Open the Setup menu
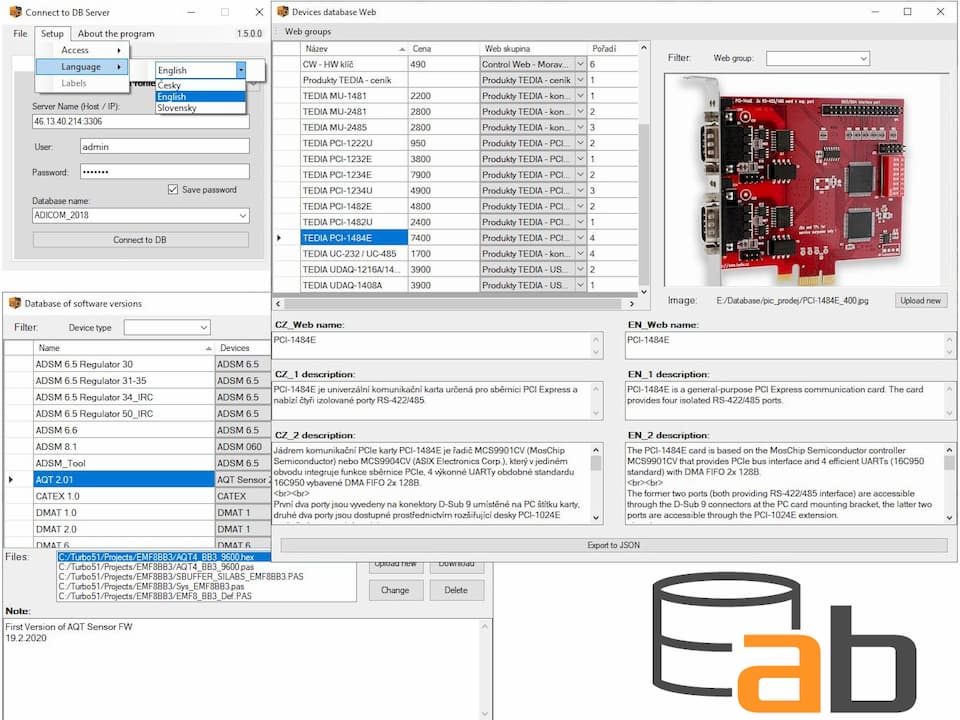960x720 pixels. click(52, 34)
